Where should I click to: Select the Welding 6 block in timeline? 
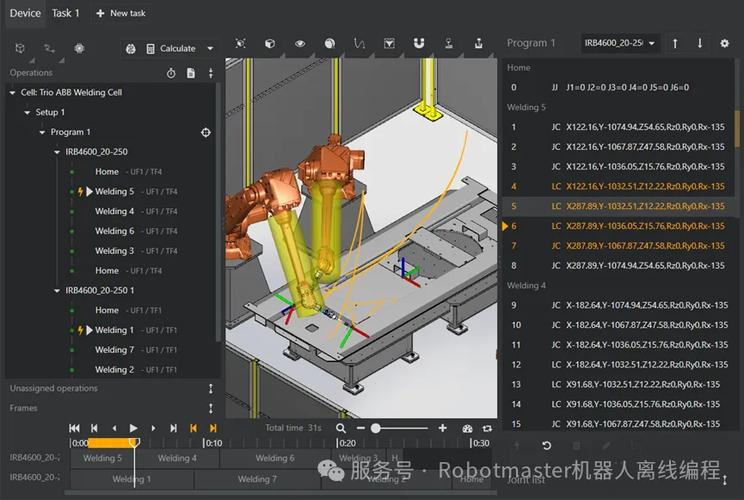click(x=275, y=458)
